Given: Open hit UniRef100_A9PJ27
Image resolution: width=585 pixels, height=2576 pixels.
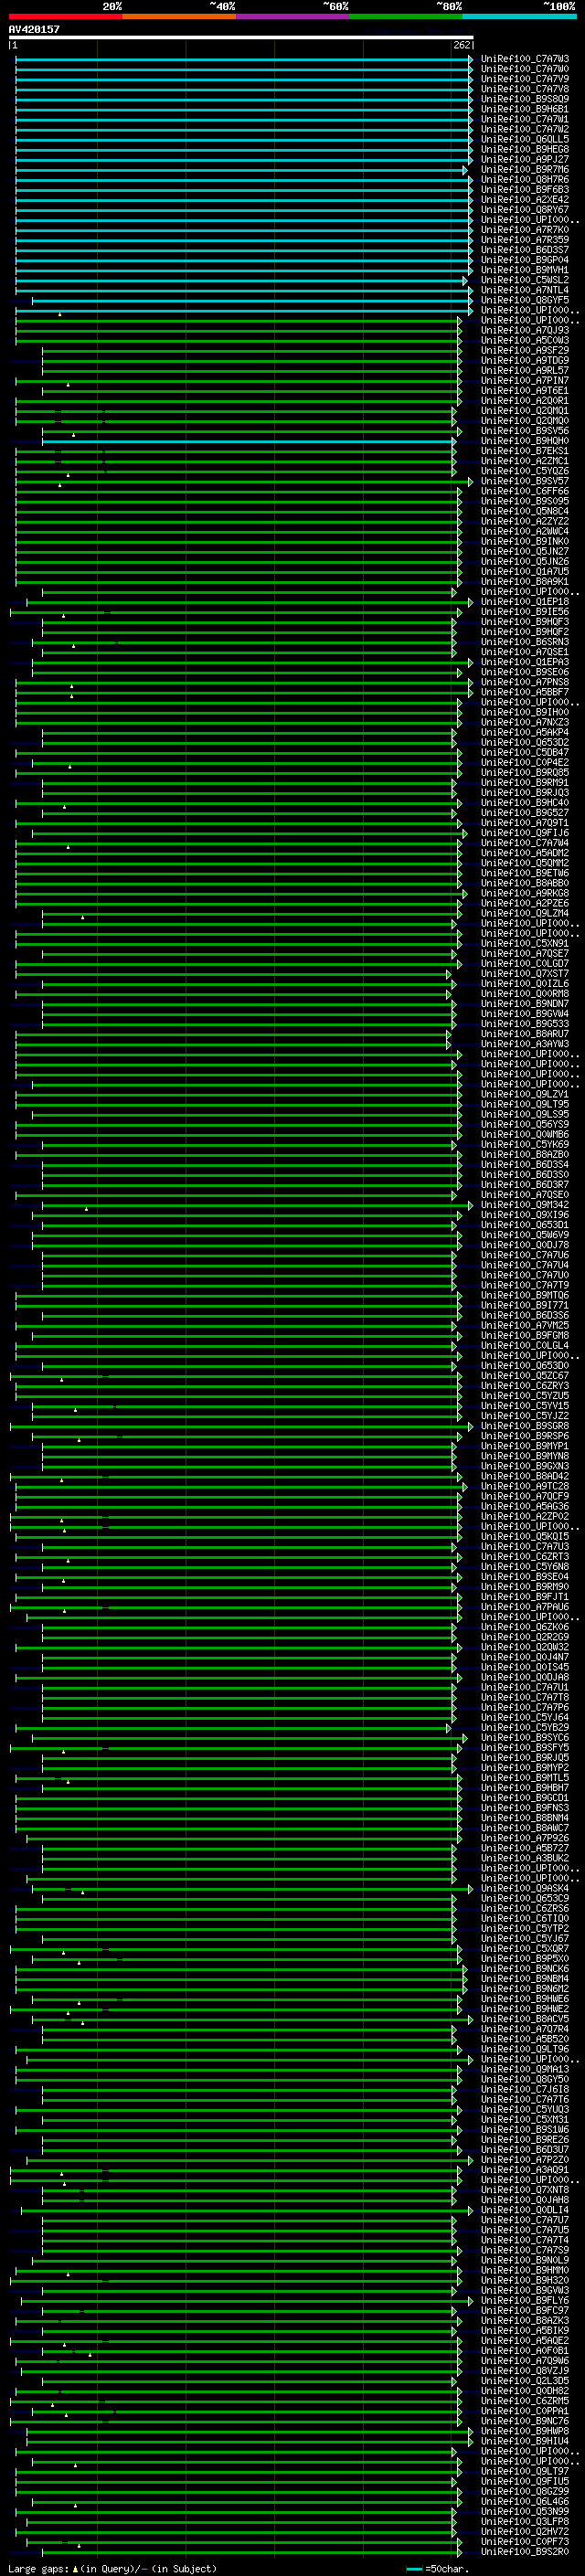Looking at the screenshot, I should coord(525,159).
